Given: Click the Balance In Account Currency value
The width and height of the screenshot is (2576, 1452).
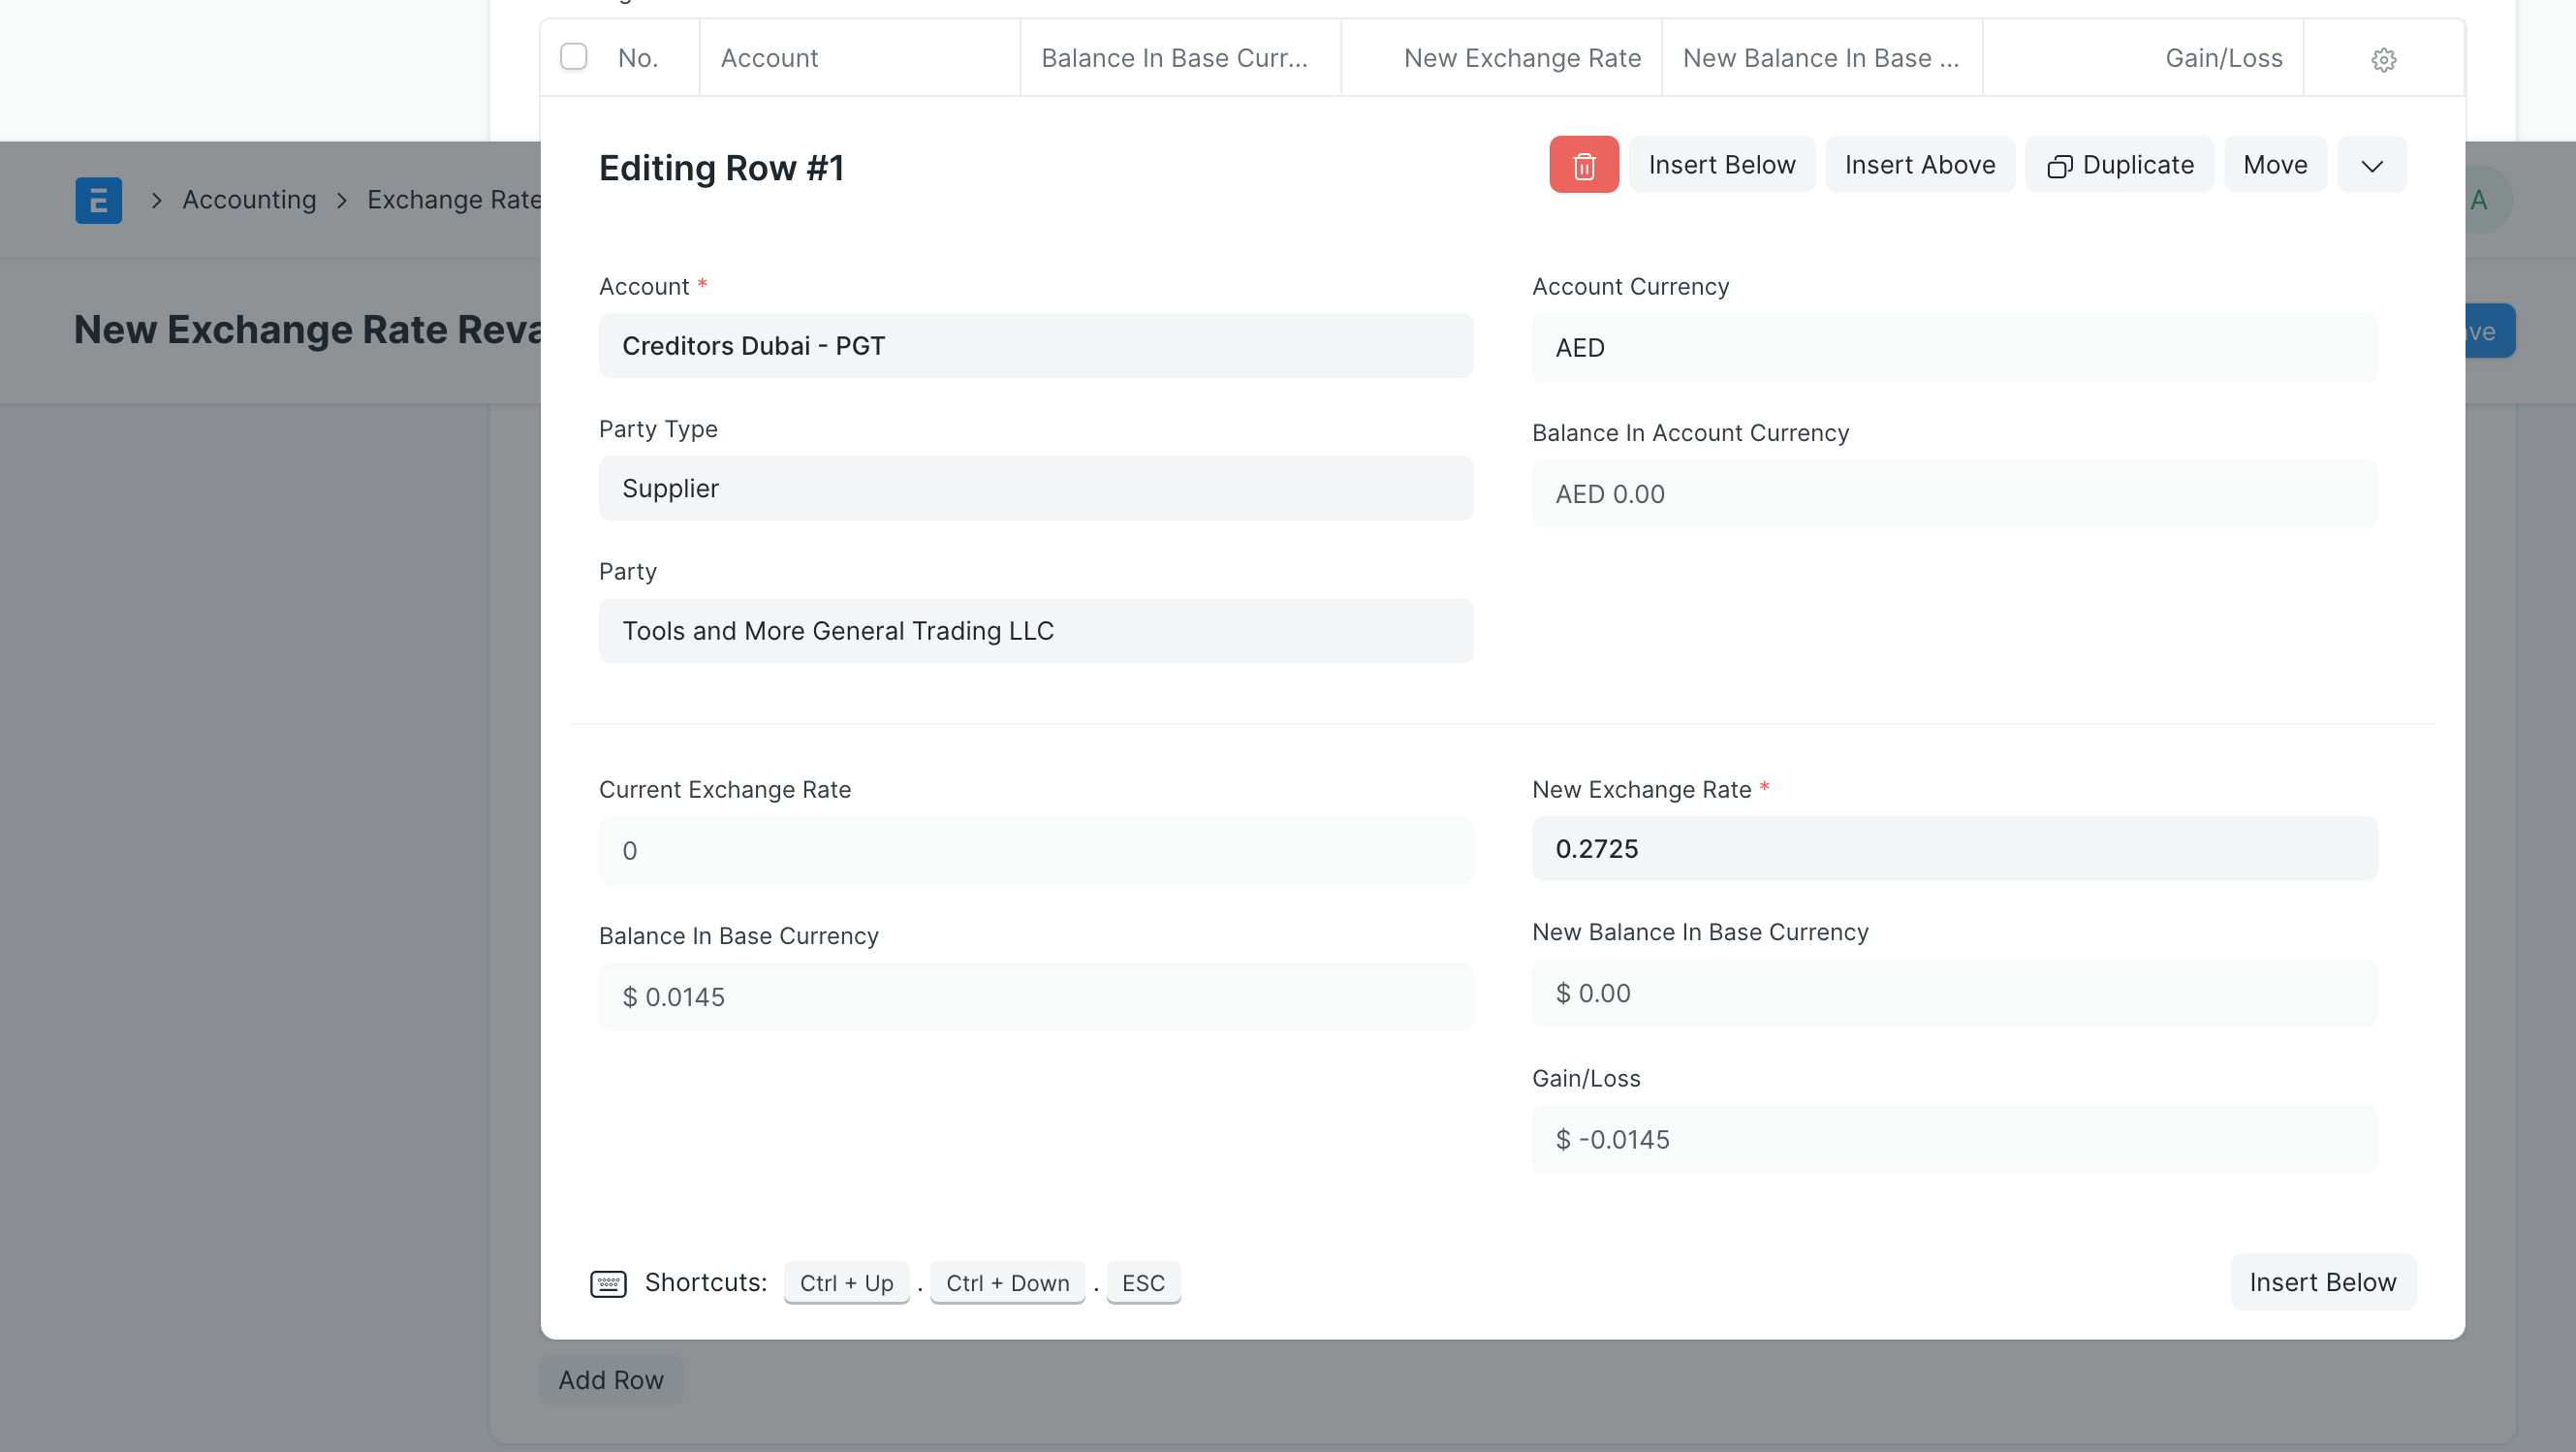Looking at the screenshot, I should click(1954, 494).
